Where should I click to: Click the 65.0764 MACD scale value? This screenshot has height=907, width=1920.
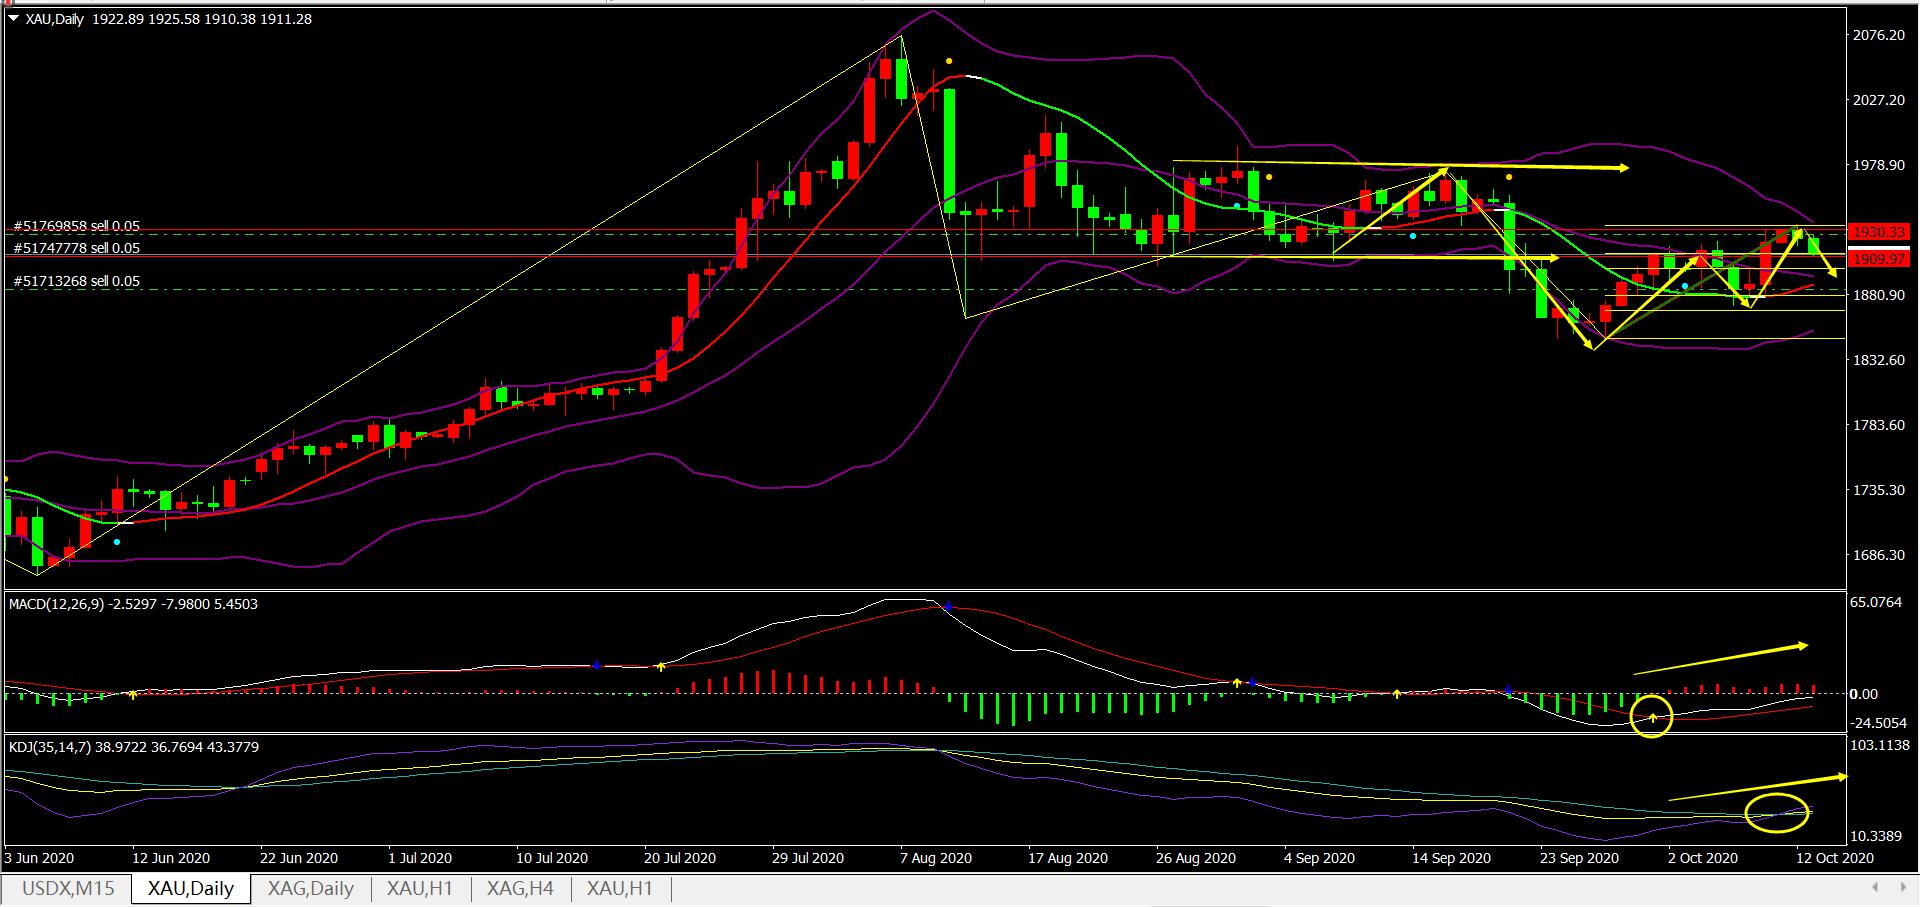point(1878,602)
